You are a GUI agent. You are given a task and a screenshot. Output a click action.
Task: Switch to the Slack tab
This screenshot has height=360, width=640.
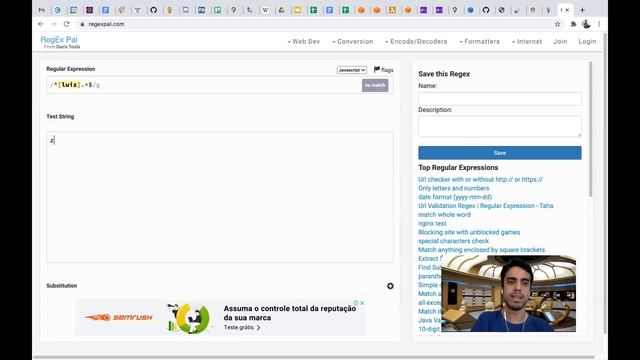click(121, 10)
